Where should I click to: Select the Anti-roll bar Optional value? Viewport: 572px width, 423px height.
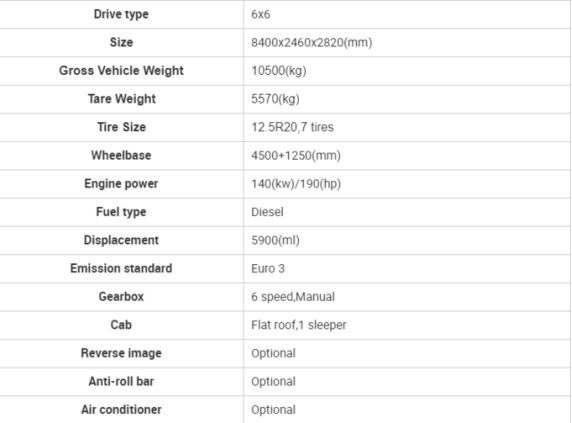pos(273,381)
